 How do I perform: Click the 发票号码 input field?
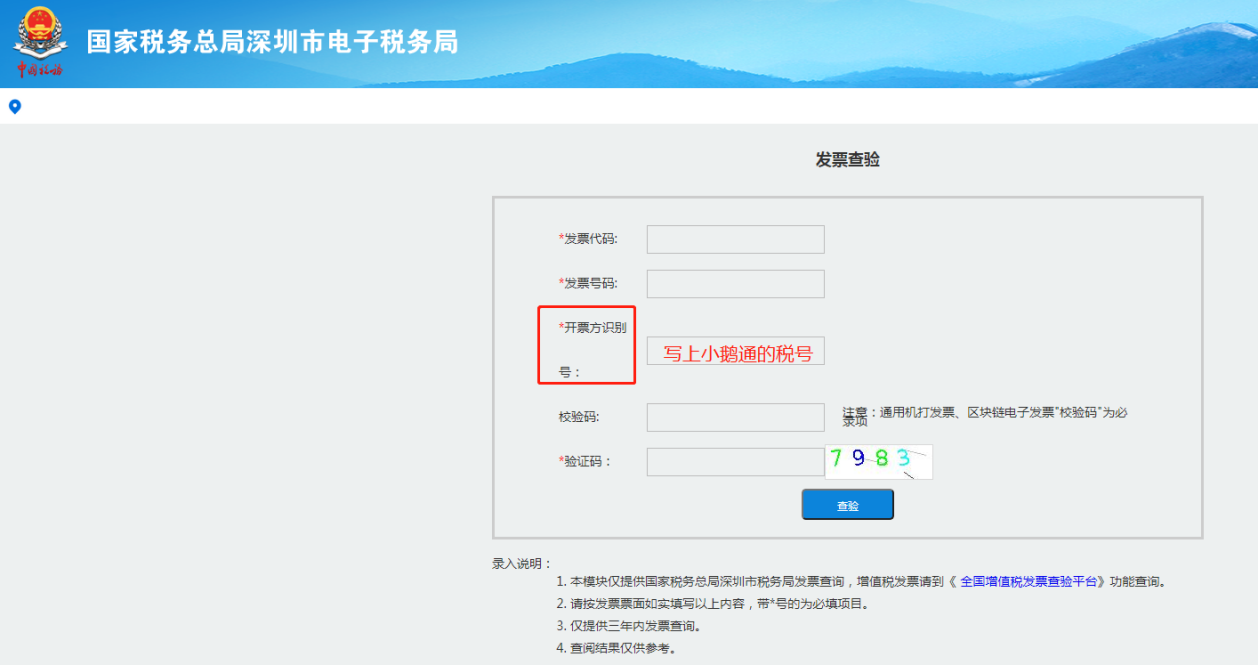tap(735, 284)
